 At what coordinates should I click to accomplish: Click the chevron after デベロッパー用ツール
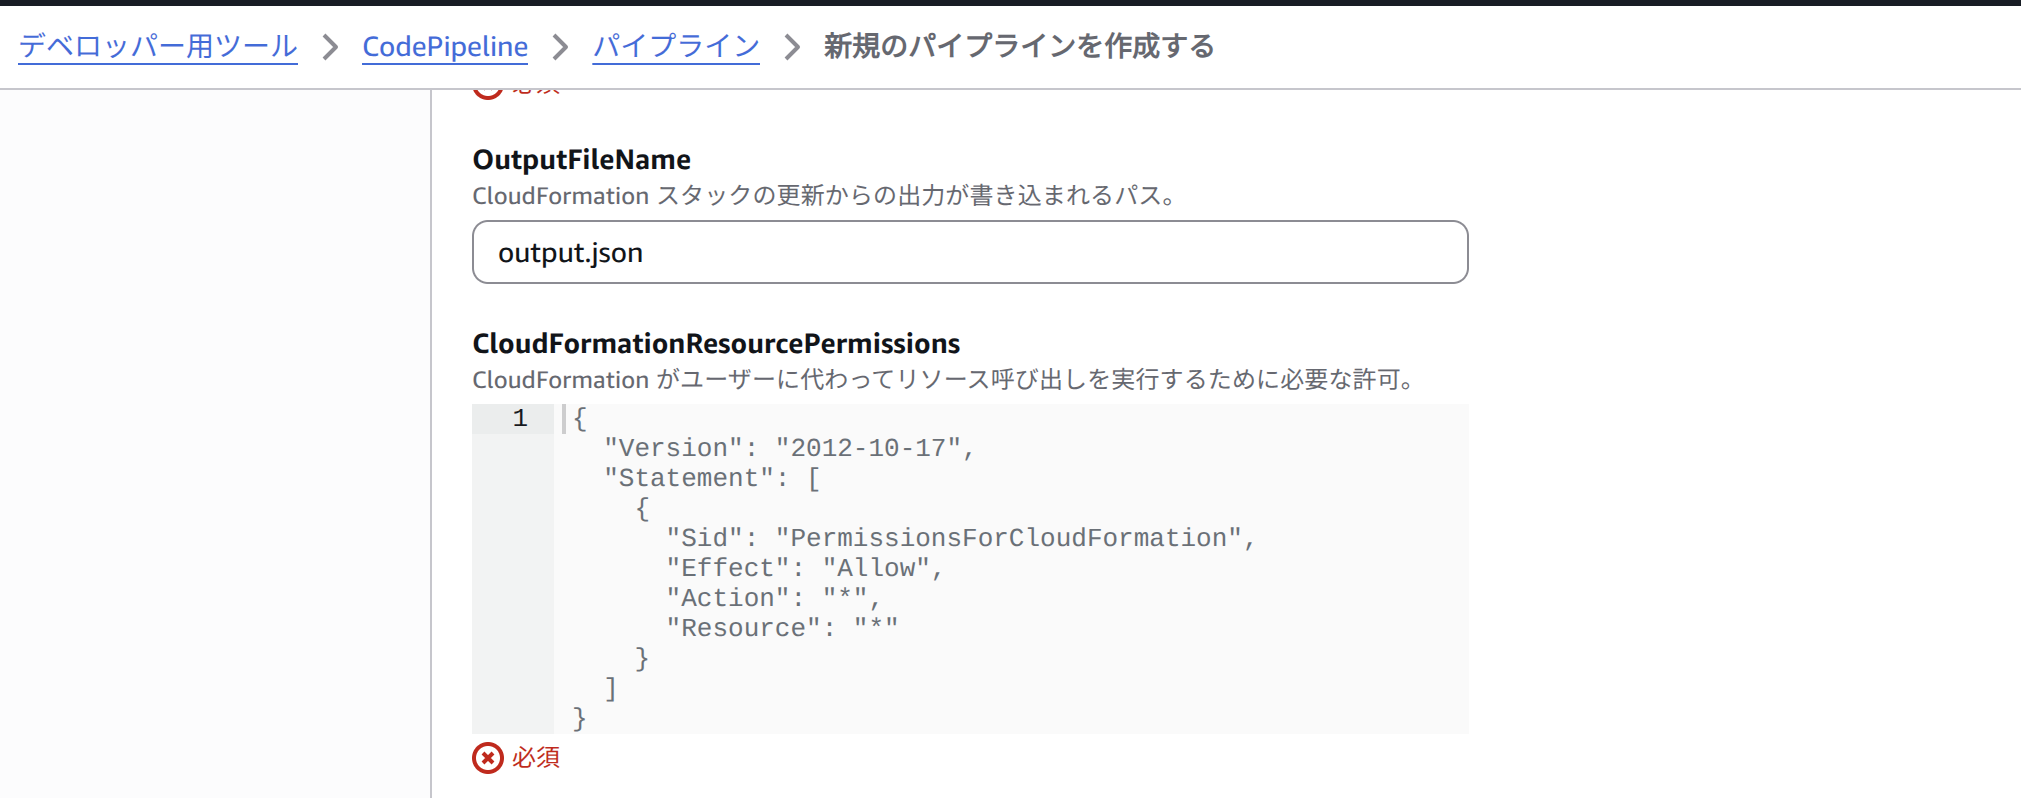click(330, 47)
